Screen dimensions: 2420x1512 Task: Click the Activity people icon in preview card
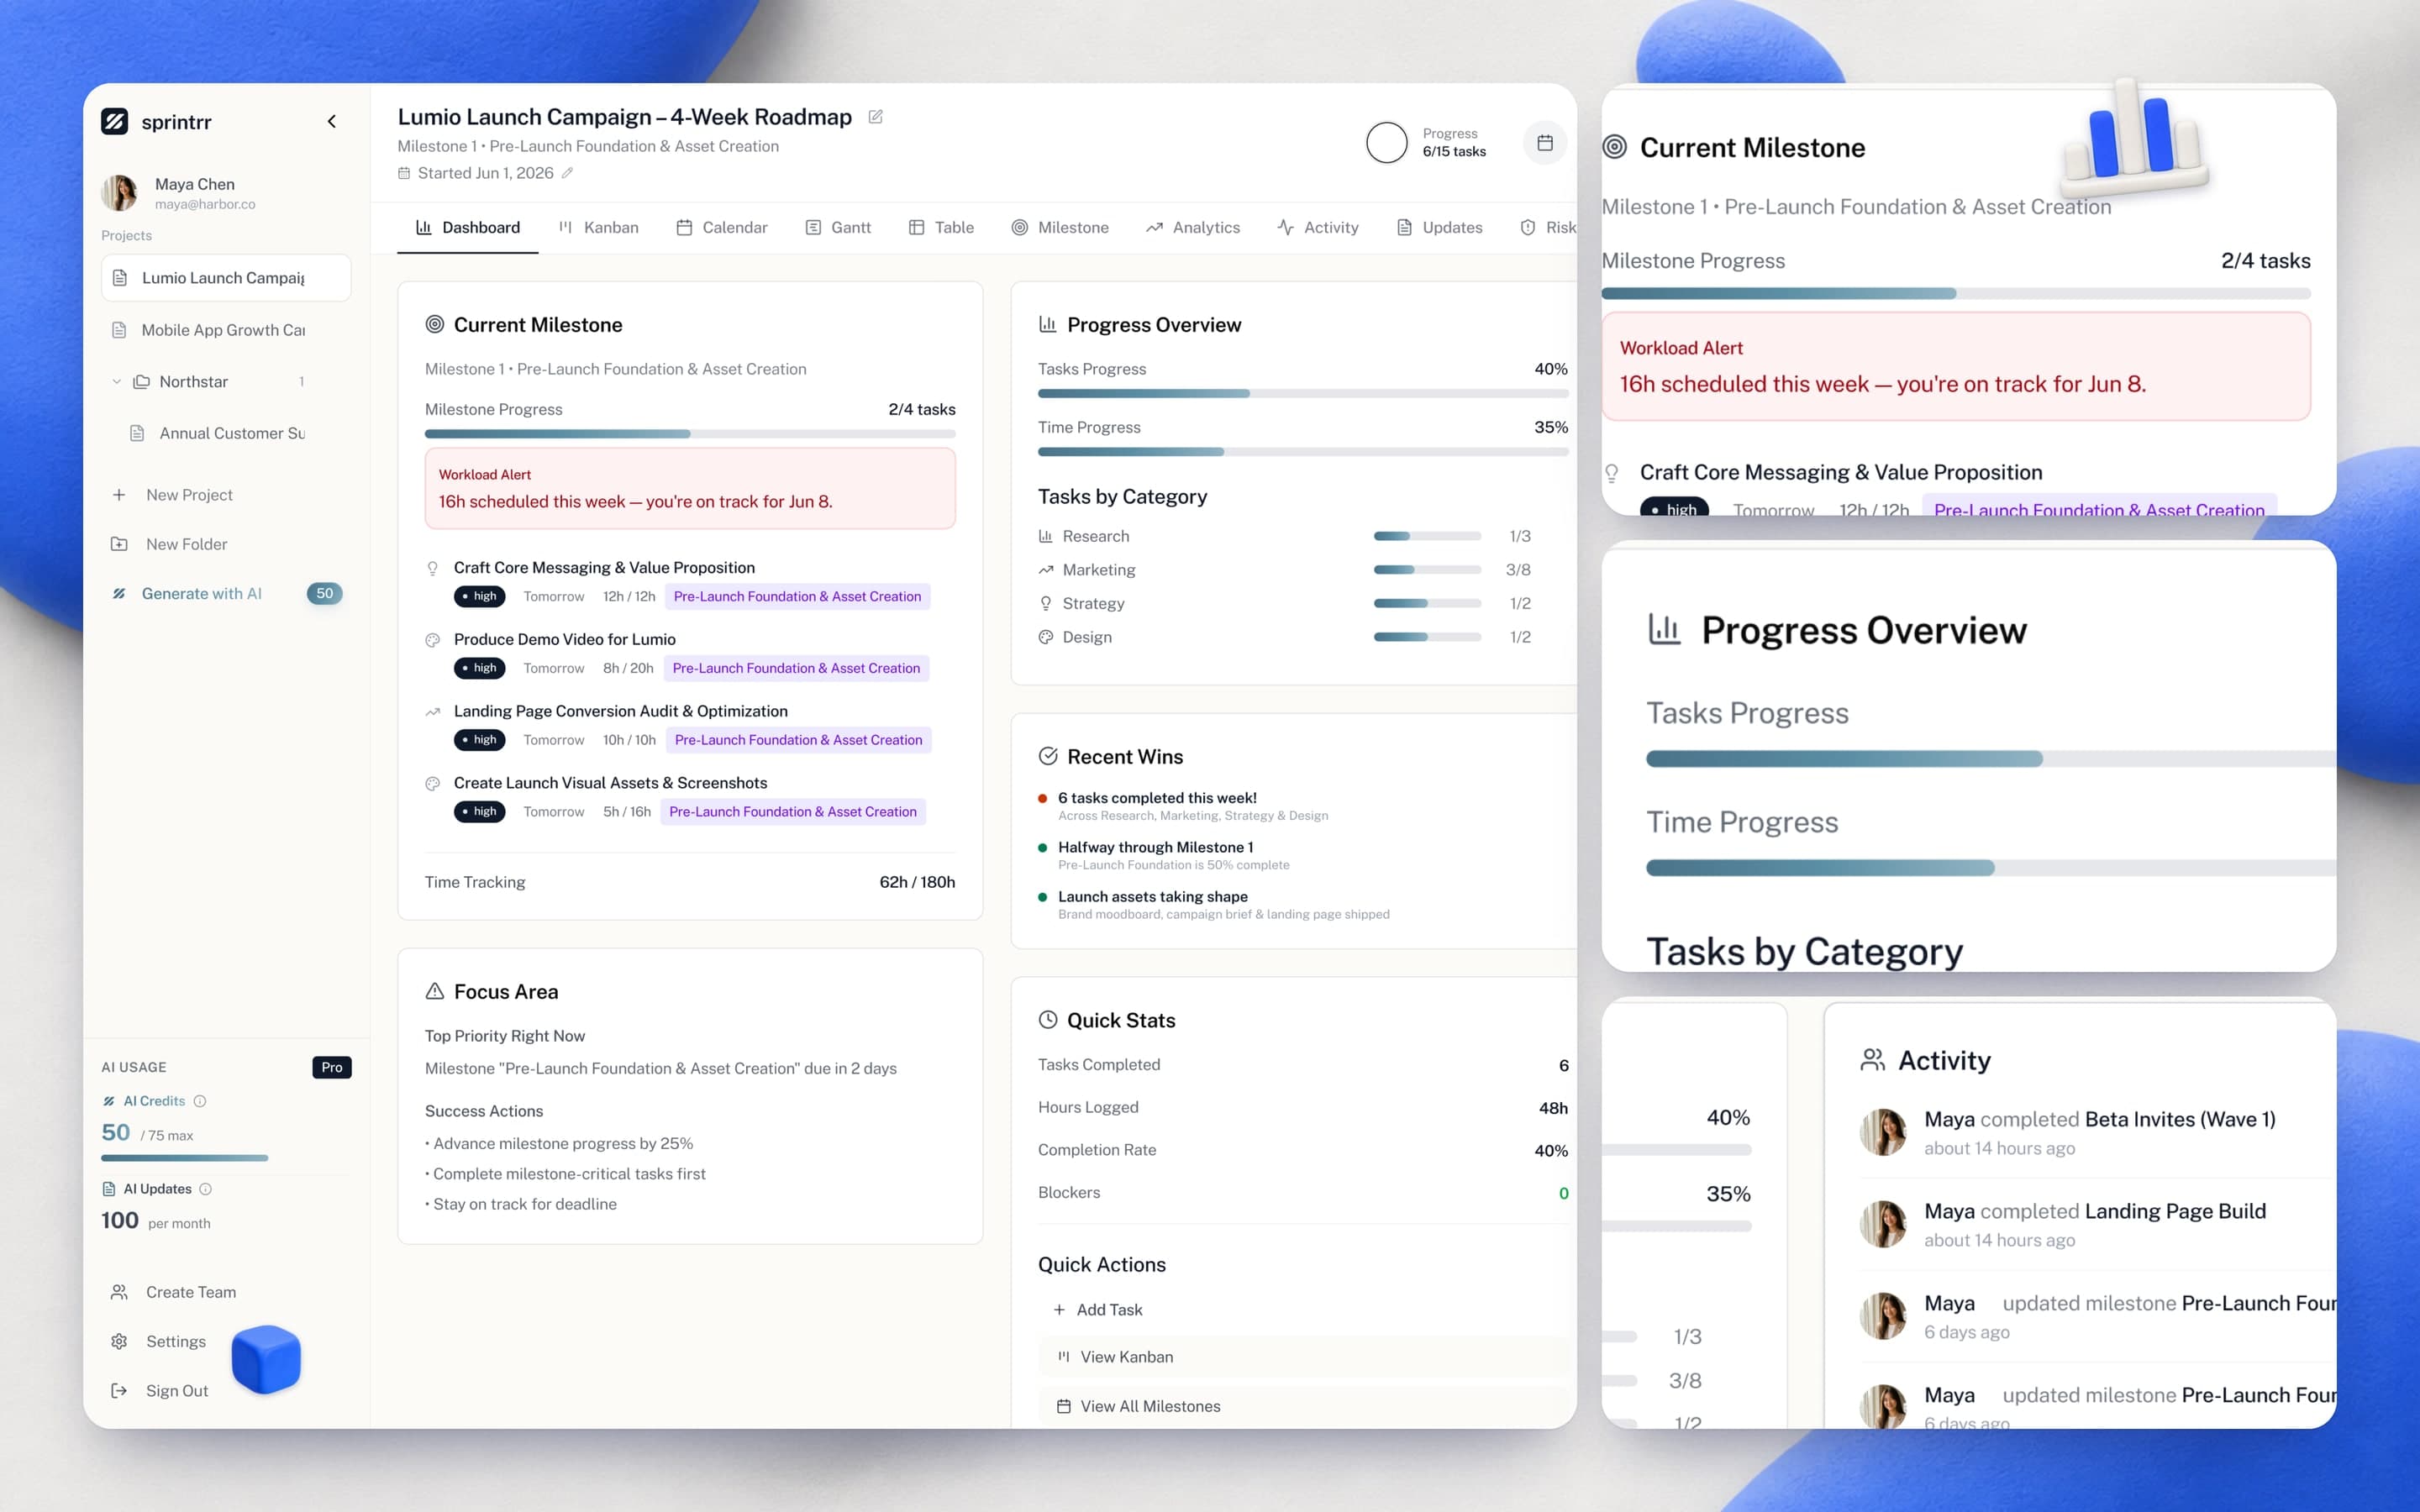1872,1060
